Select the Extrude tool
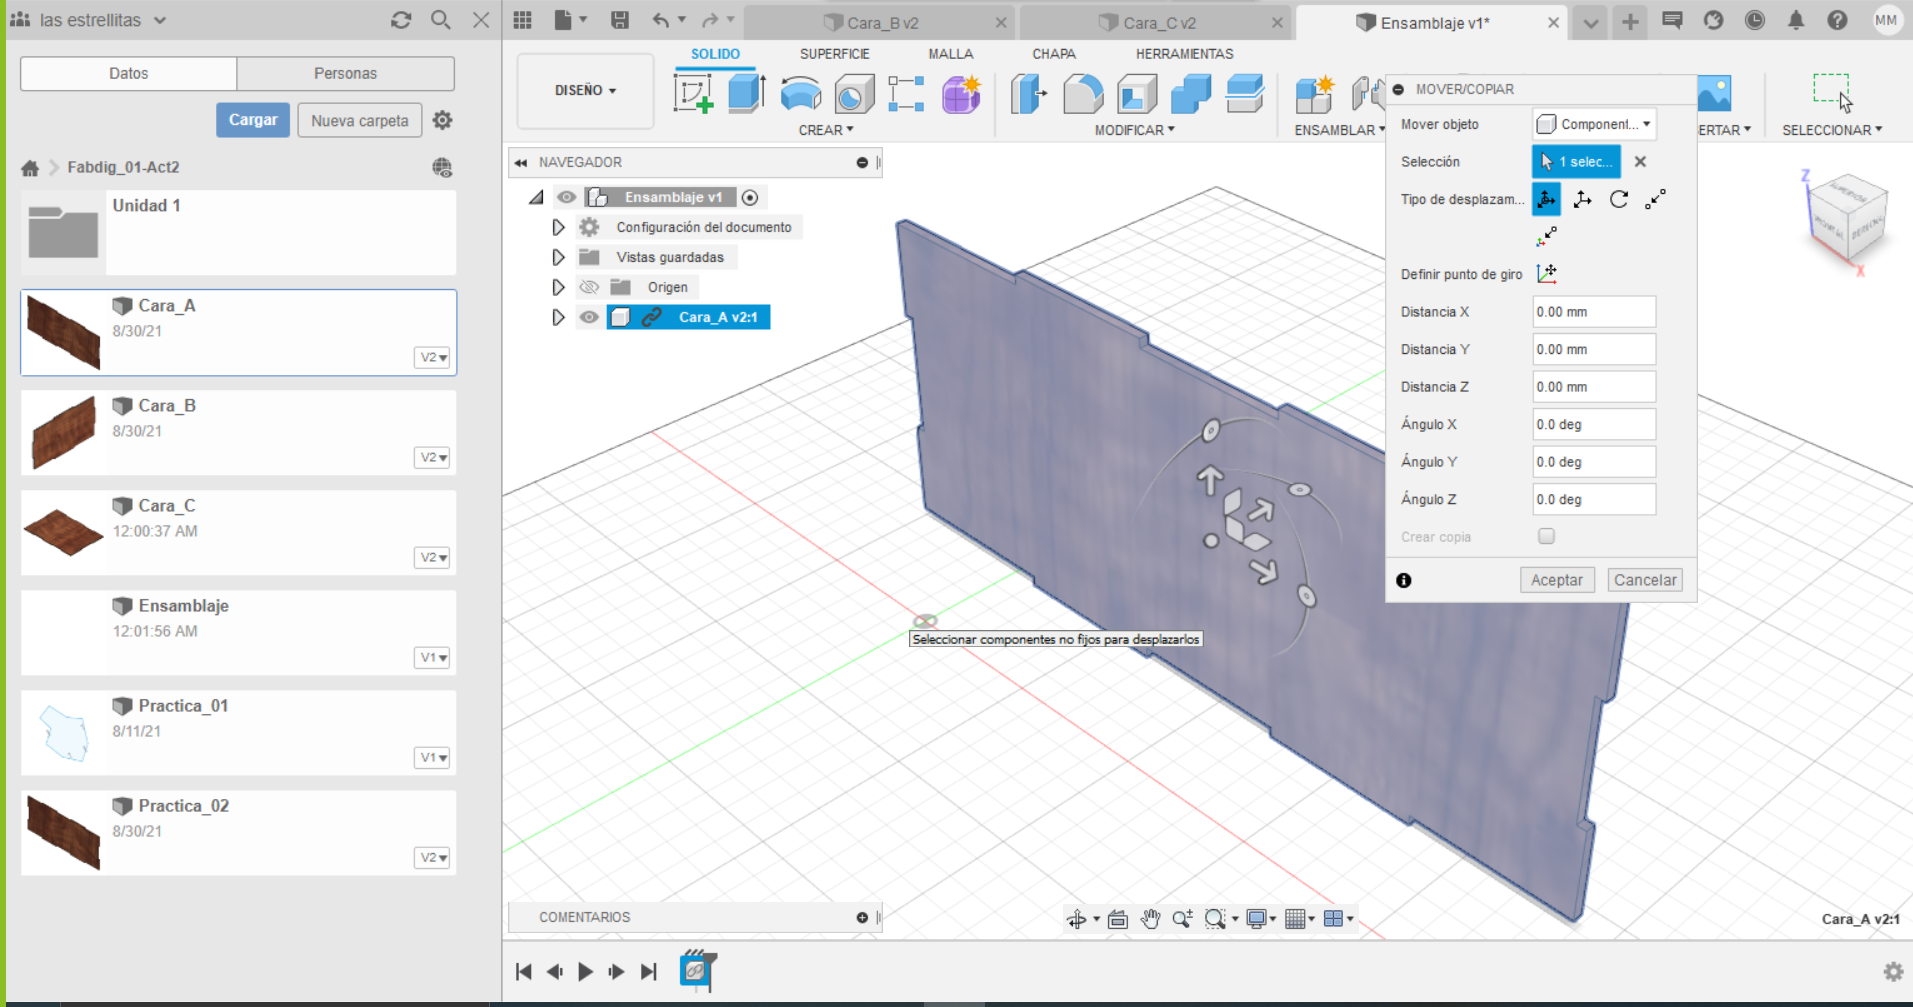 (746, 94)
